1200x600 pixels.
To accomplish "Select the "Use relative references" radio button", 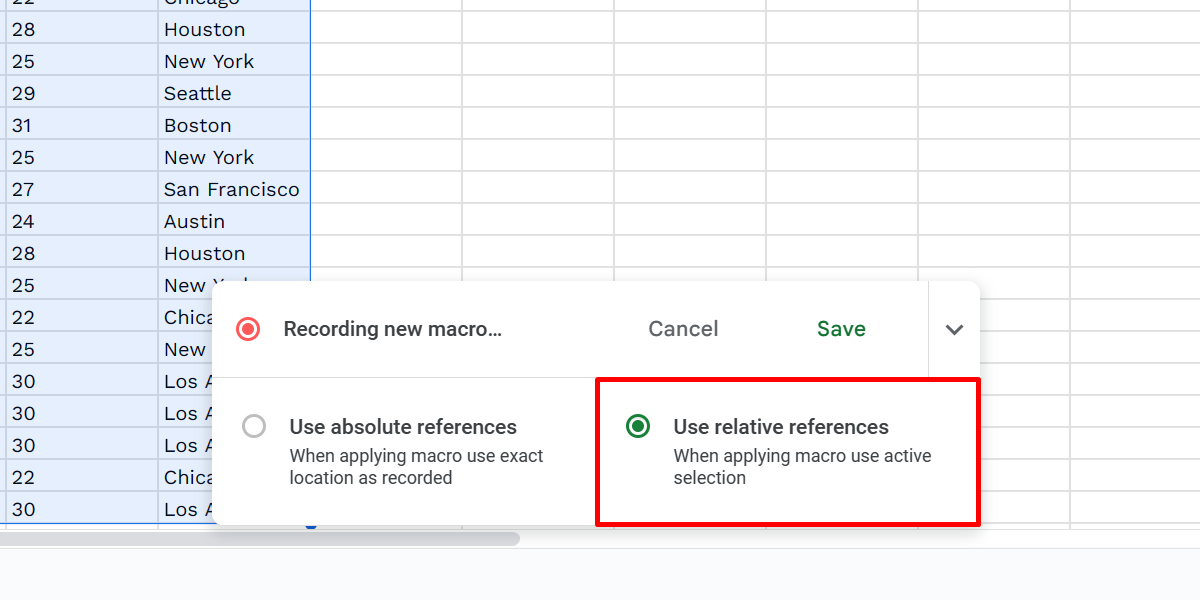I will tap(637, 426).
